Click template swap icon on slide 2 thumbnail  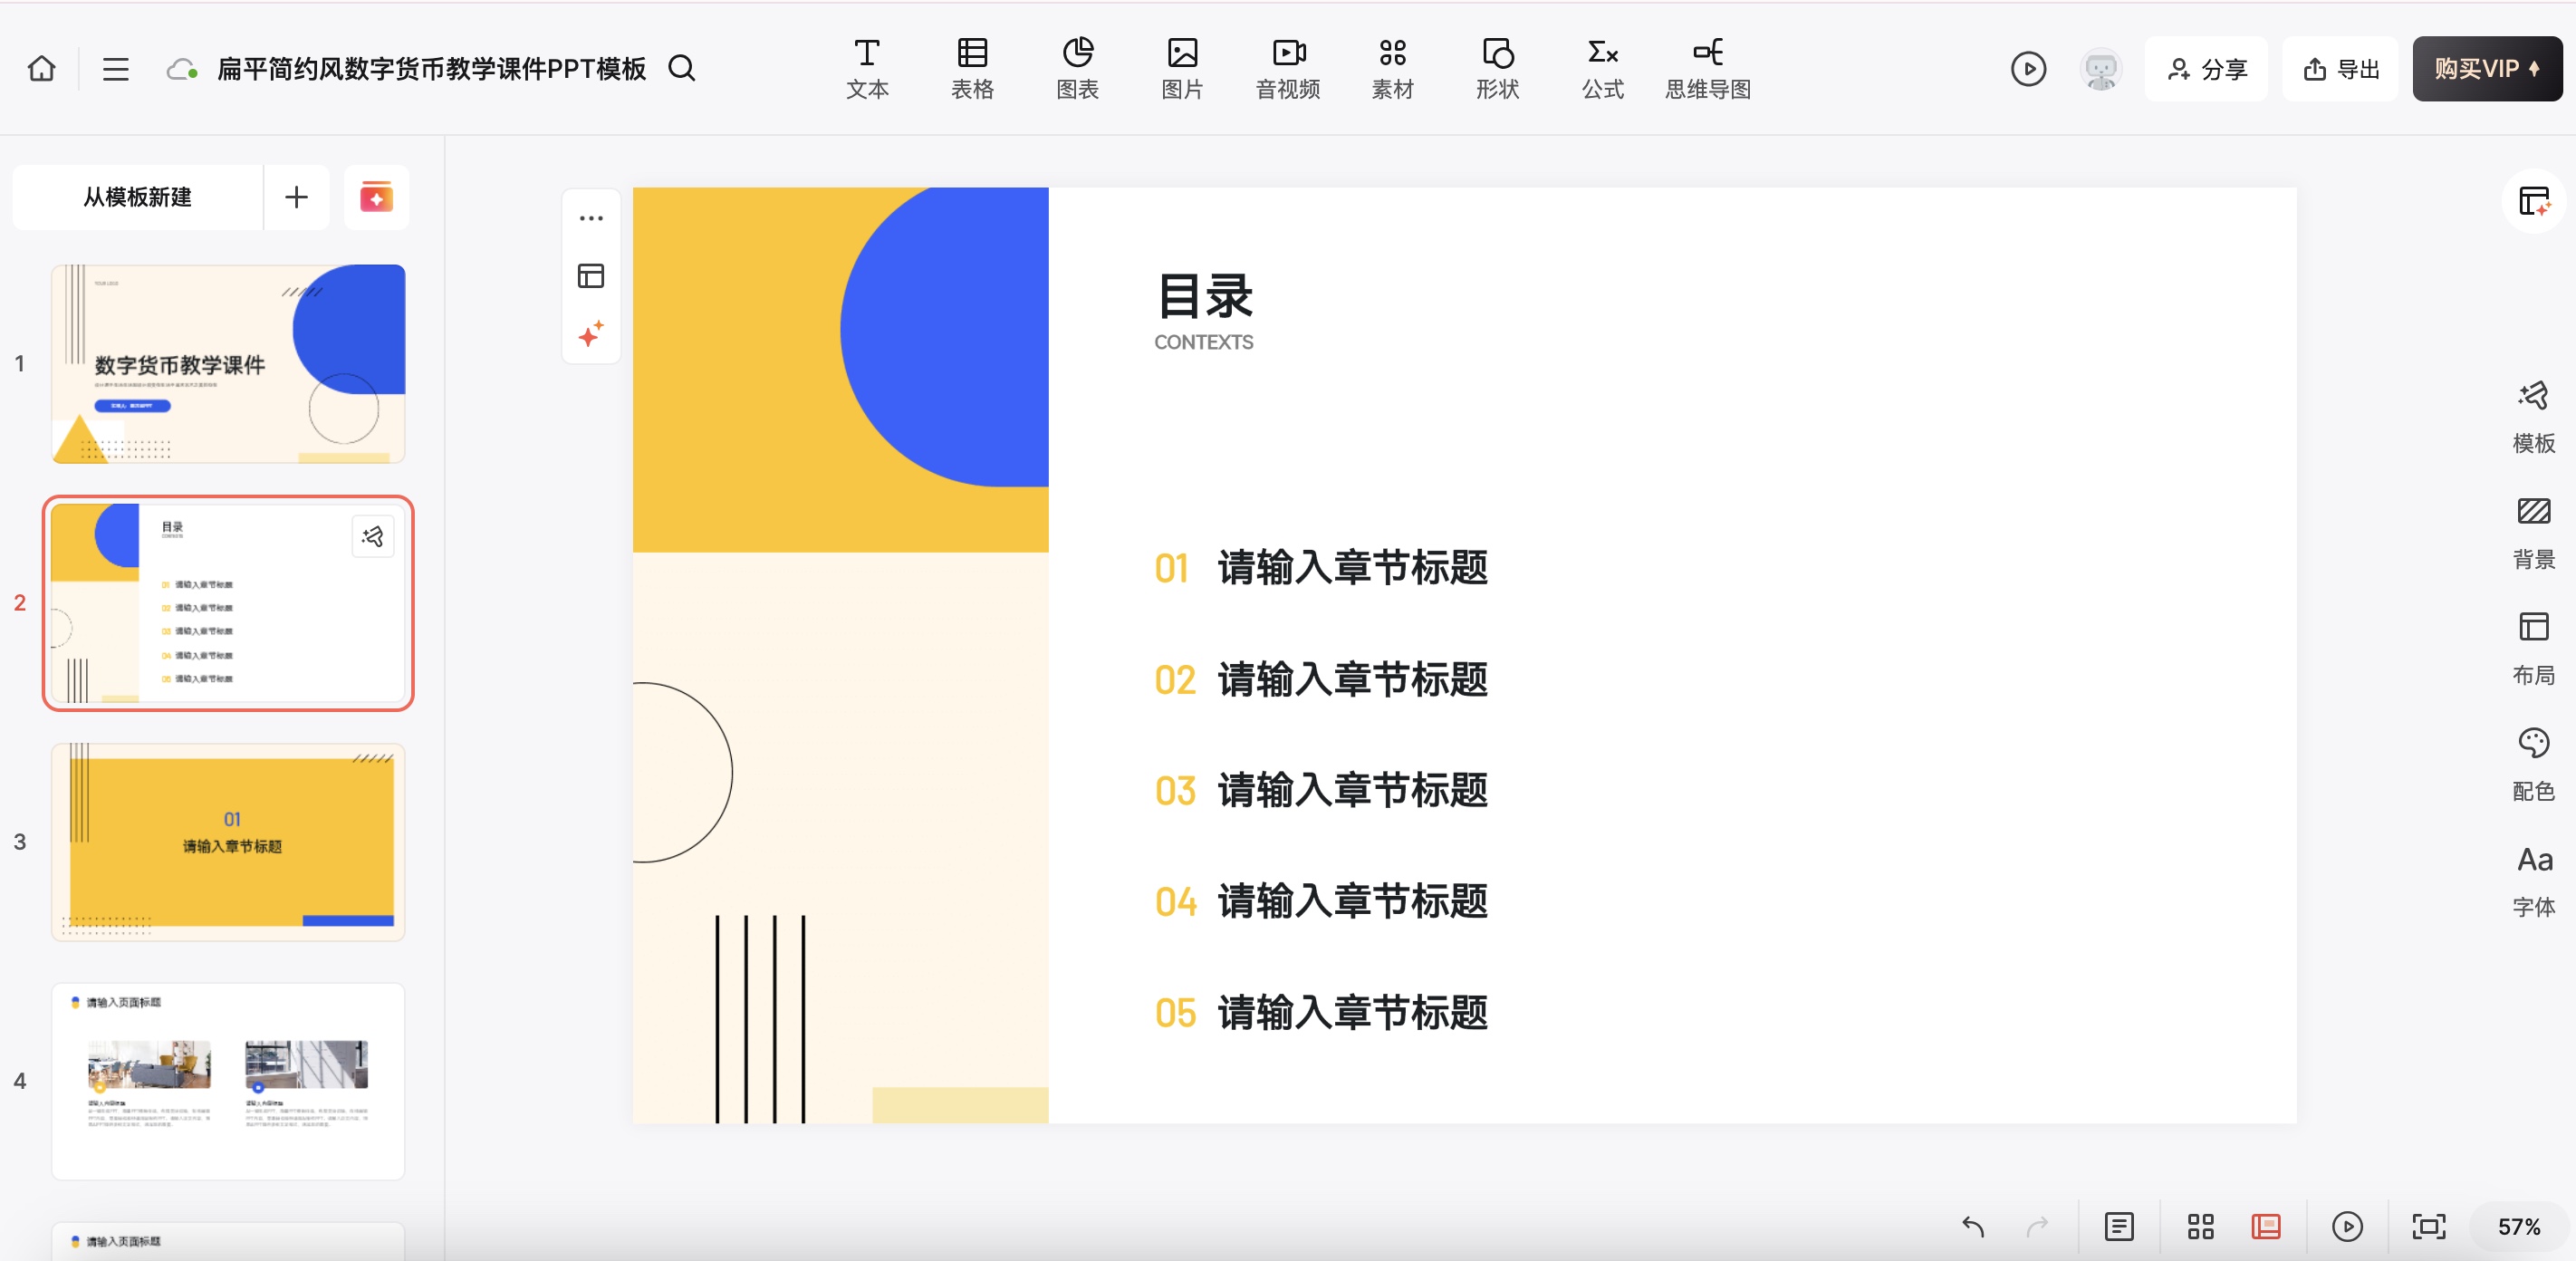(x=373, y=537)
